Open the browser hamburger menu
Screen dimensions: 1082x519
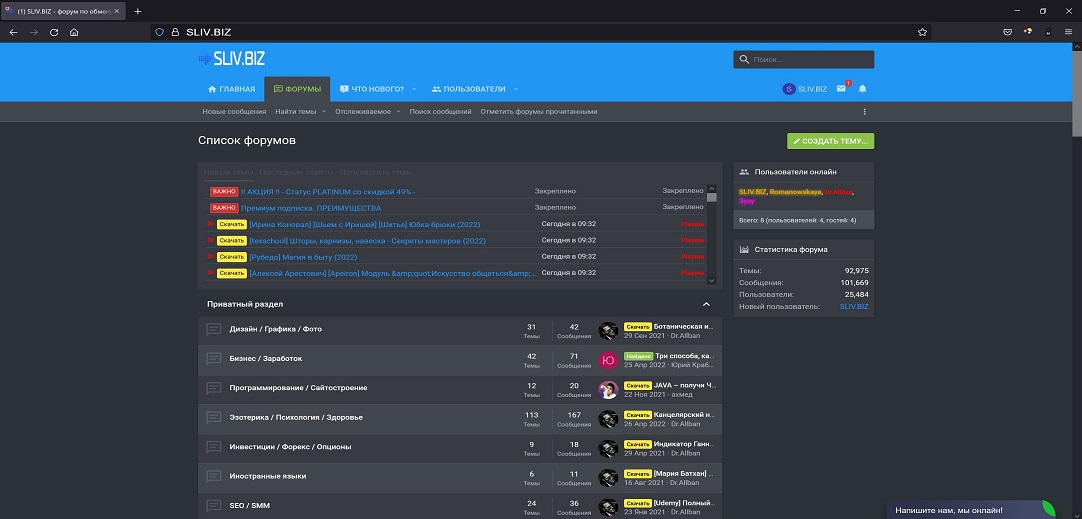(x=1068, y=32)
